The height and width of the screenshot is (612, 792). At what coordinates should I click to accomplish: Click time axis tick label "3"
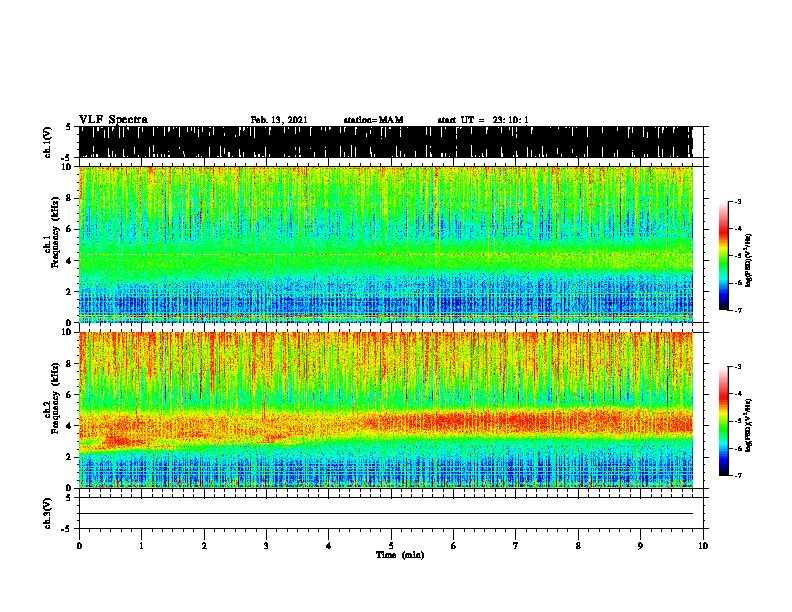(266, 546)
